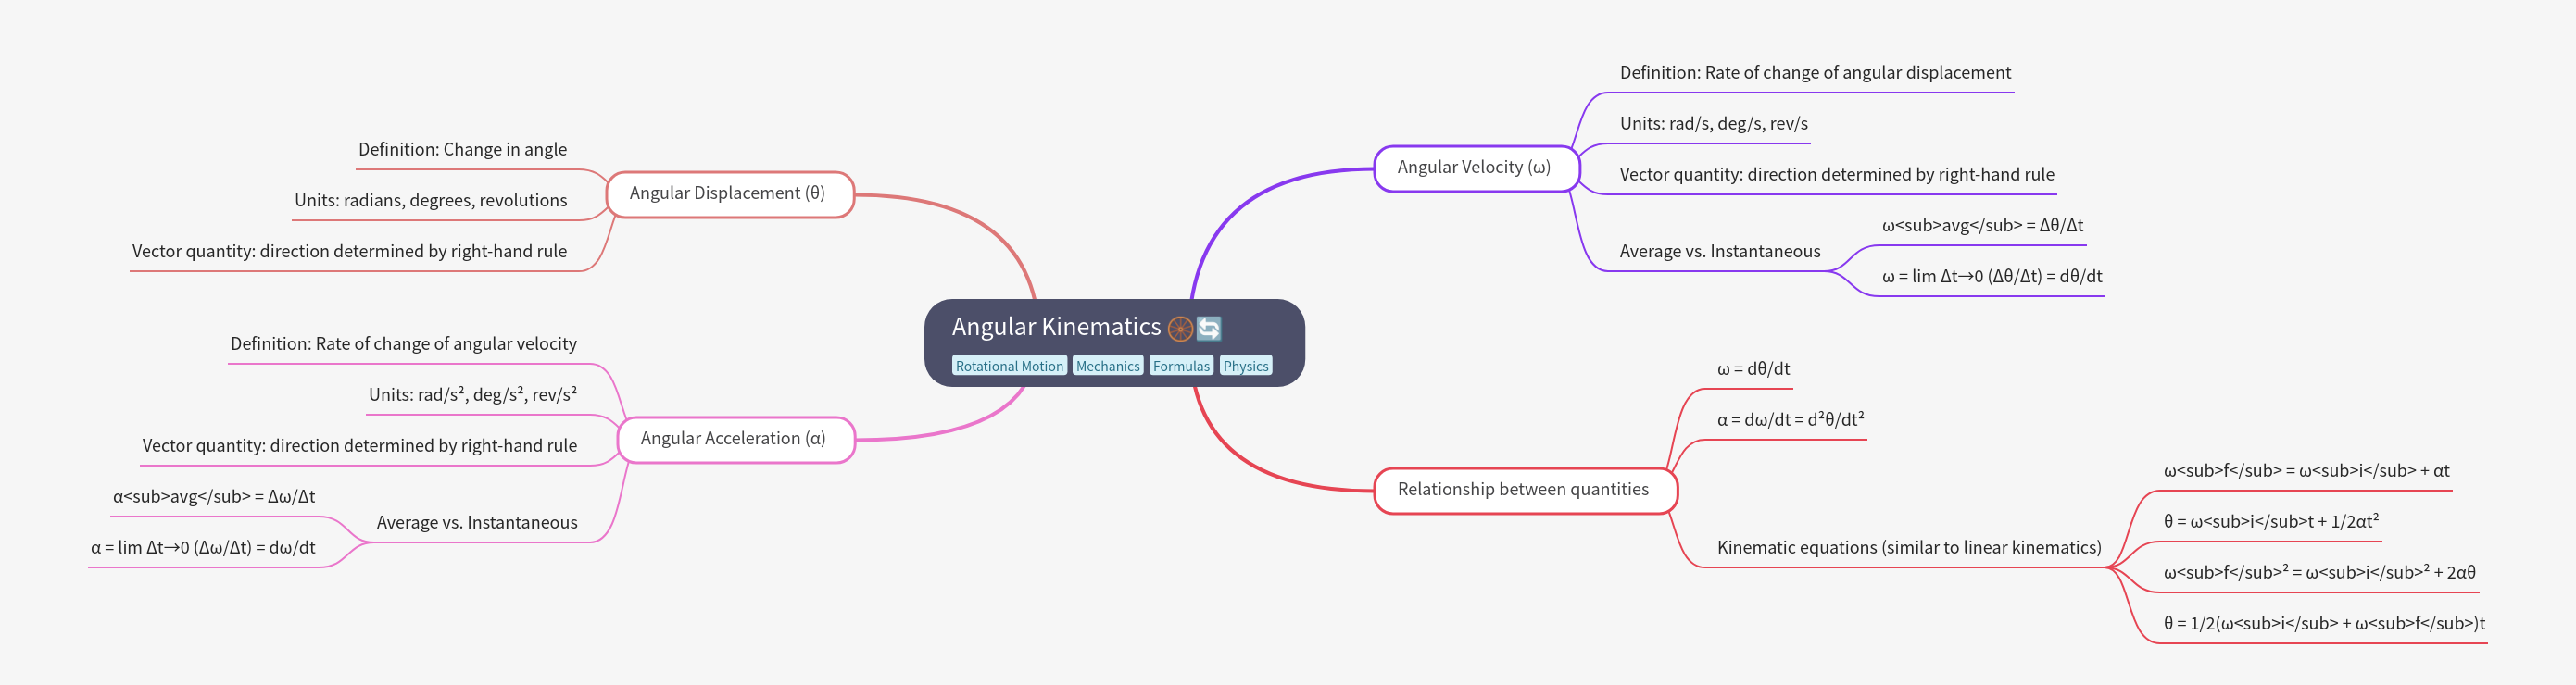Click 'ω = lim Δt→0 (Δθ/Δt) = dθ/dt' formula
The height and width of the screenshot is (685, 2576).
[1992, 277]
